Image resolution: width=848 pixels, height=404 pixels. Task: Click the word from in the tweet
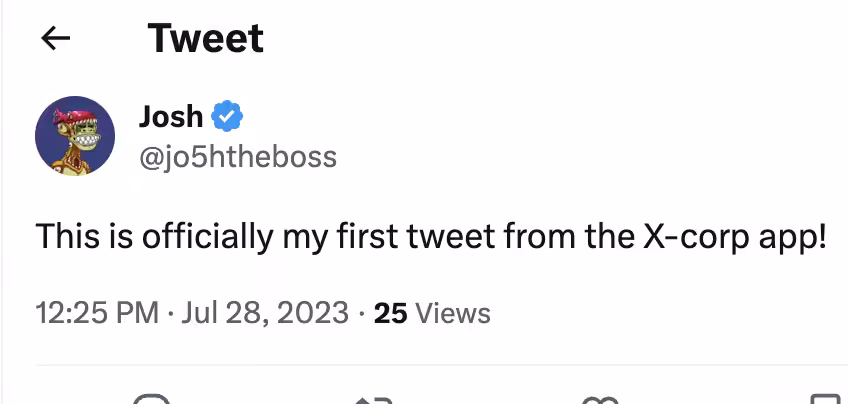(540, 237)
